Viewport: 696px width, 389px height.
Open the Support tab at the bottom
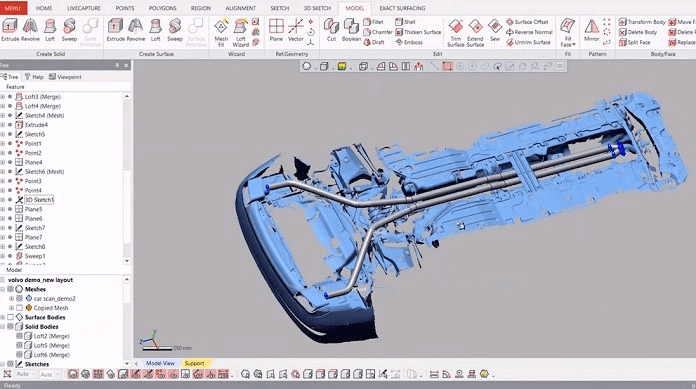point(194,363)
